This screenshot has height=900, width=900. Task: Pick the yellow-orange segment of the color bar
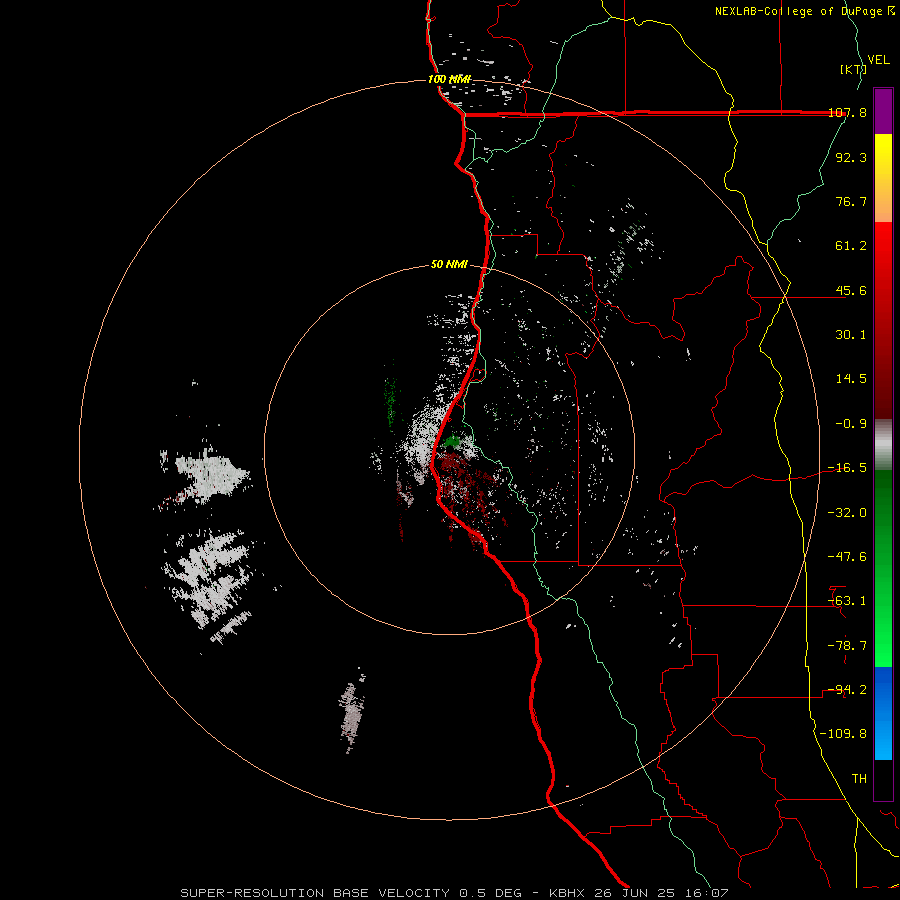tap(883, 178)
